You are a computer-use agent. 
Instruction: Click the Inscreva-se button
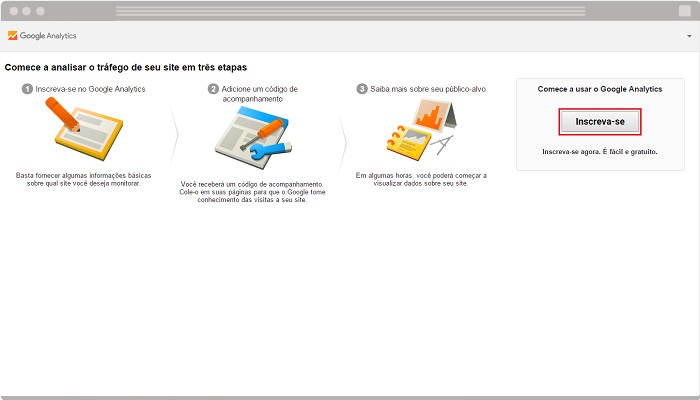click(600, 121)
